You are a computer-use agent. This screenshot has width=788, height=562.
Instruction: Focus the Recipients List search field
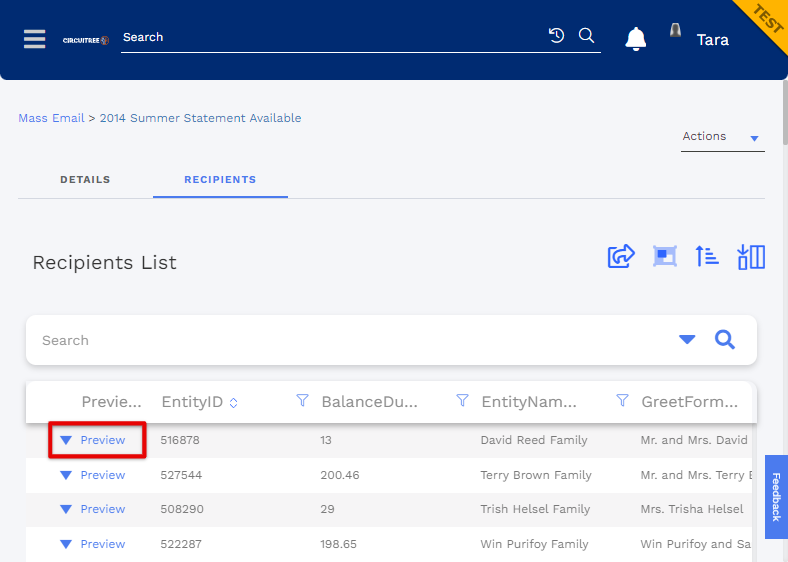point(352,340)
